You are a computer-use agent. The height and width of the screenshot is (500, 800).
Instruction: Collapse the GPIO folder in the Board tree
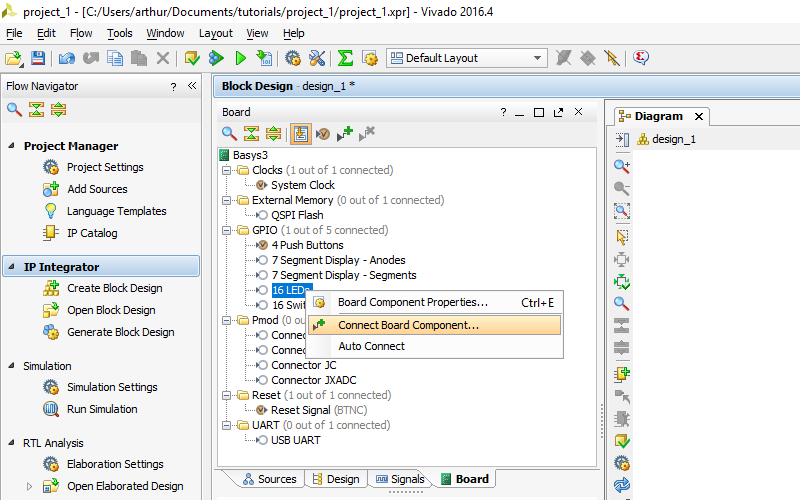[x=227, y=231]
